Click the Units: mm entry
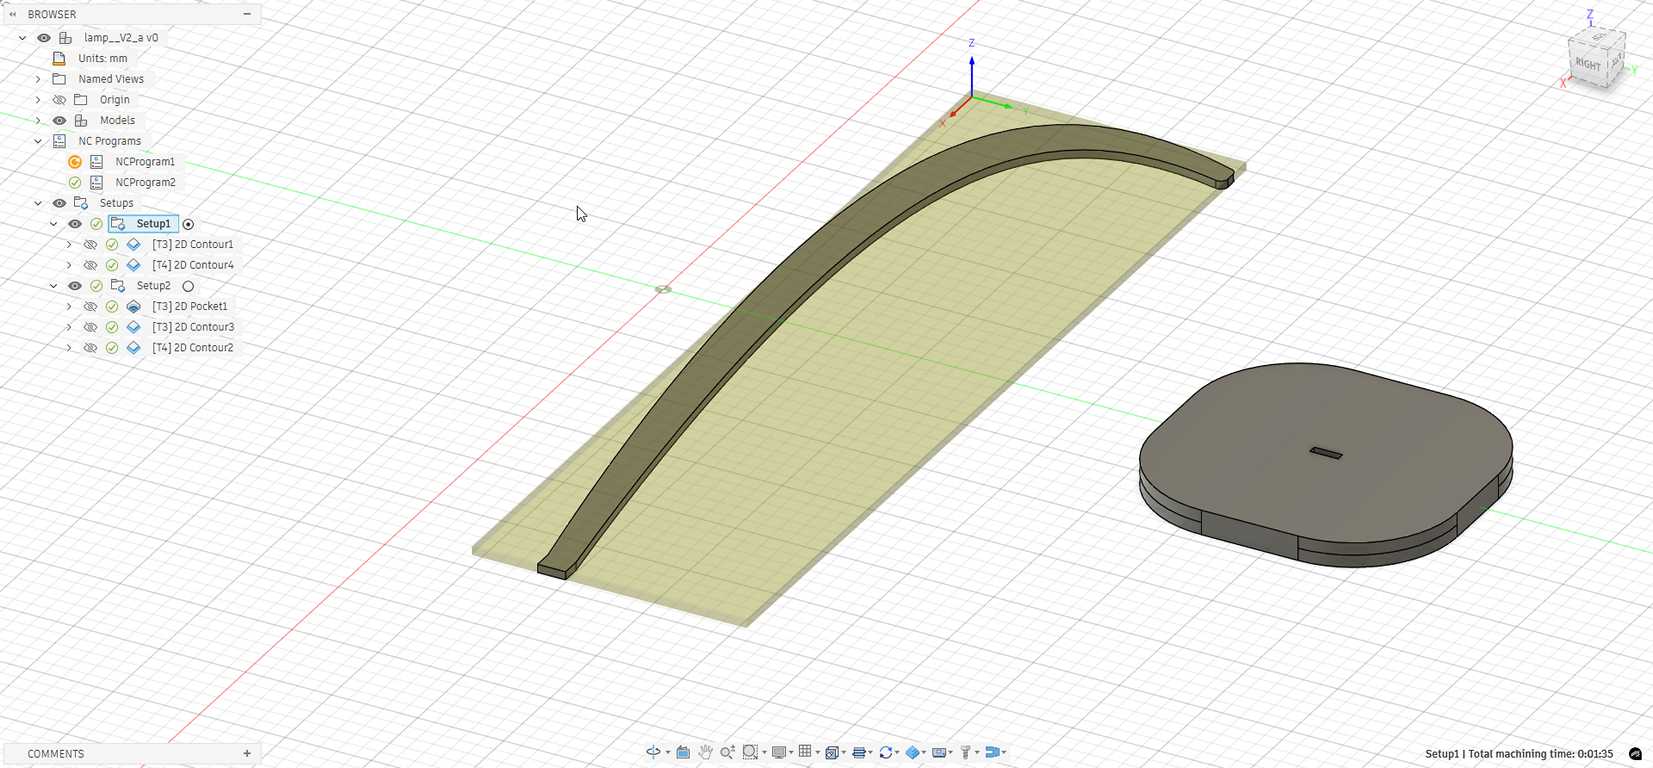 tap(103, 59)
